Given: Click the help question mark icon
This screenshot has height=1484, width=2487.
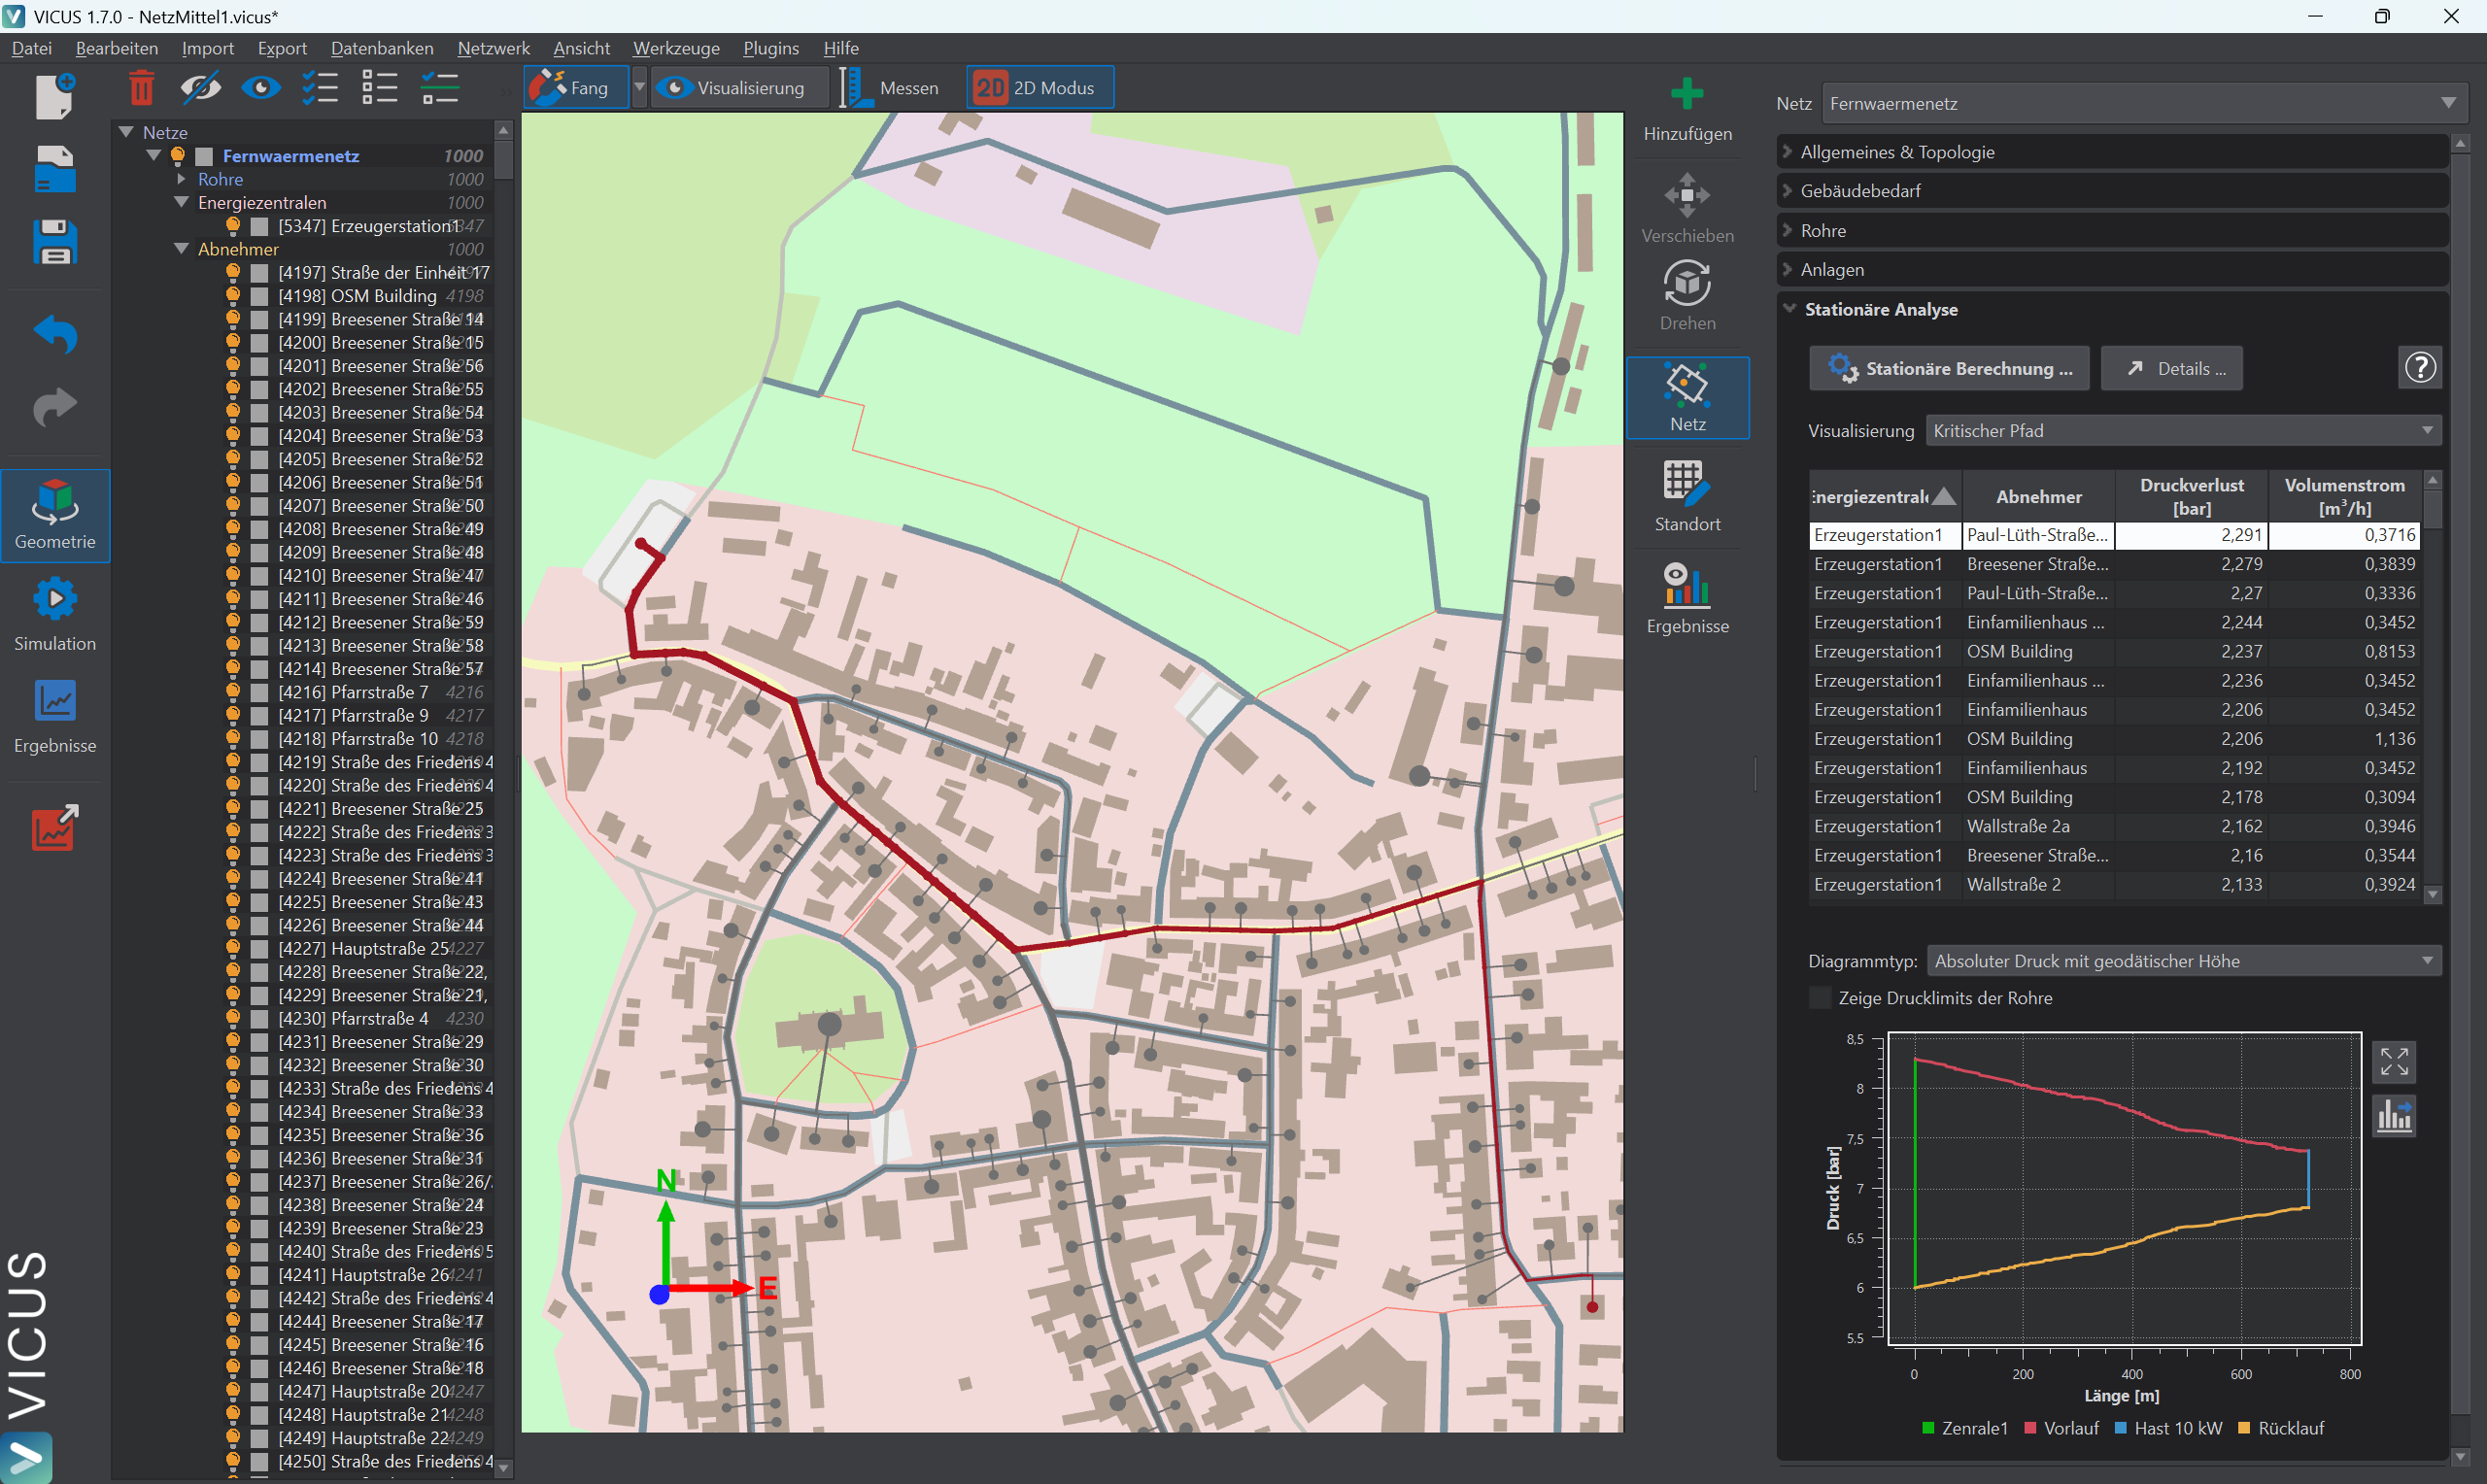Looking at the screenshot, I should tap(2419, 368).
